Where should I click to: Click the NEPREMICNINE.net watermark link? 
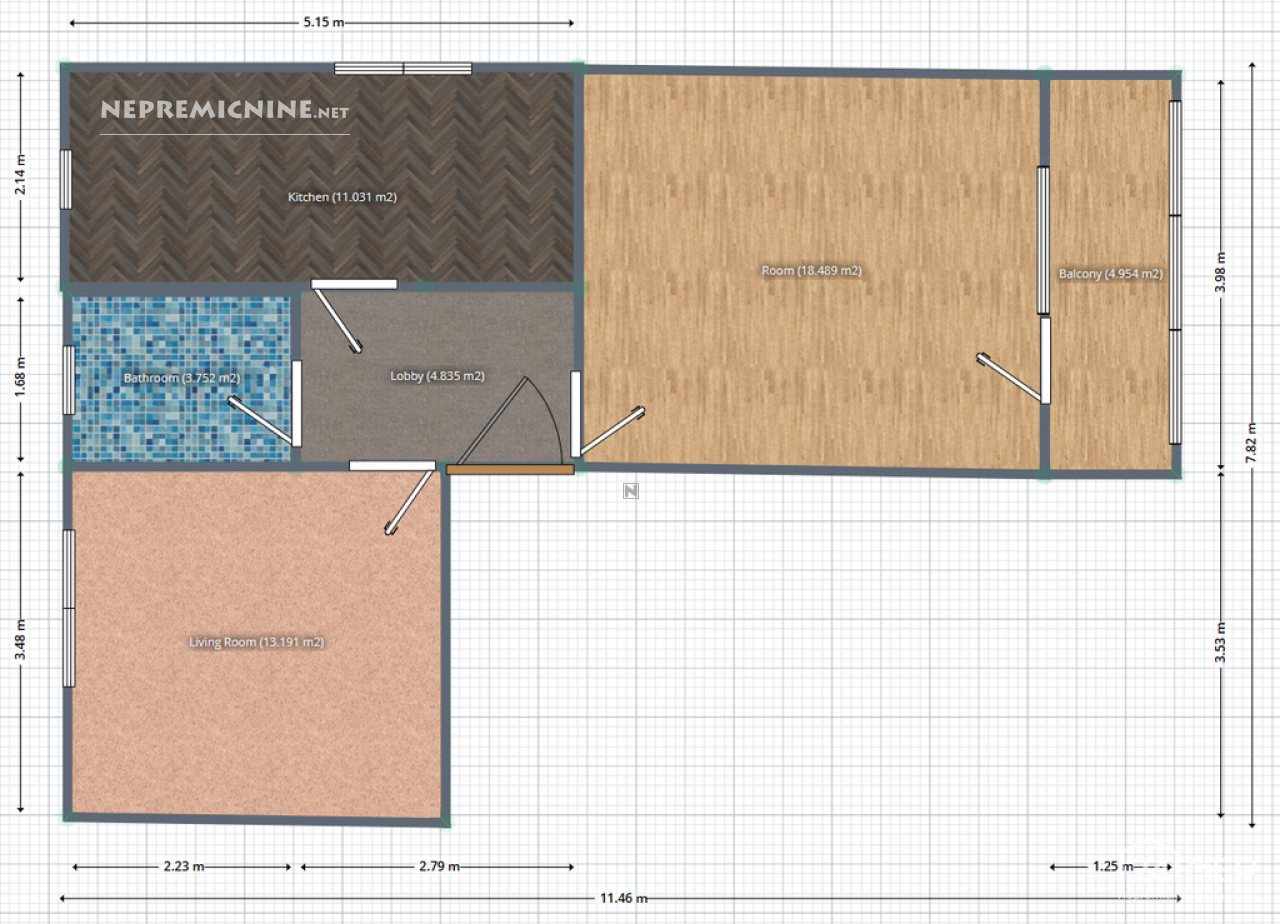pyautogui.click(x=225, y=110)
